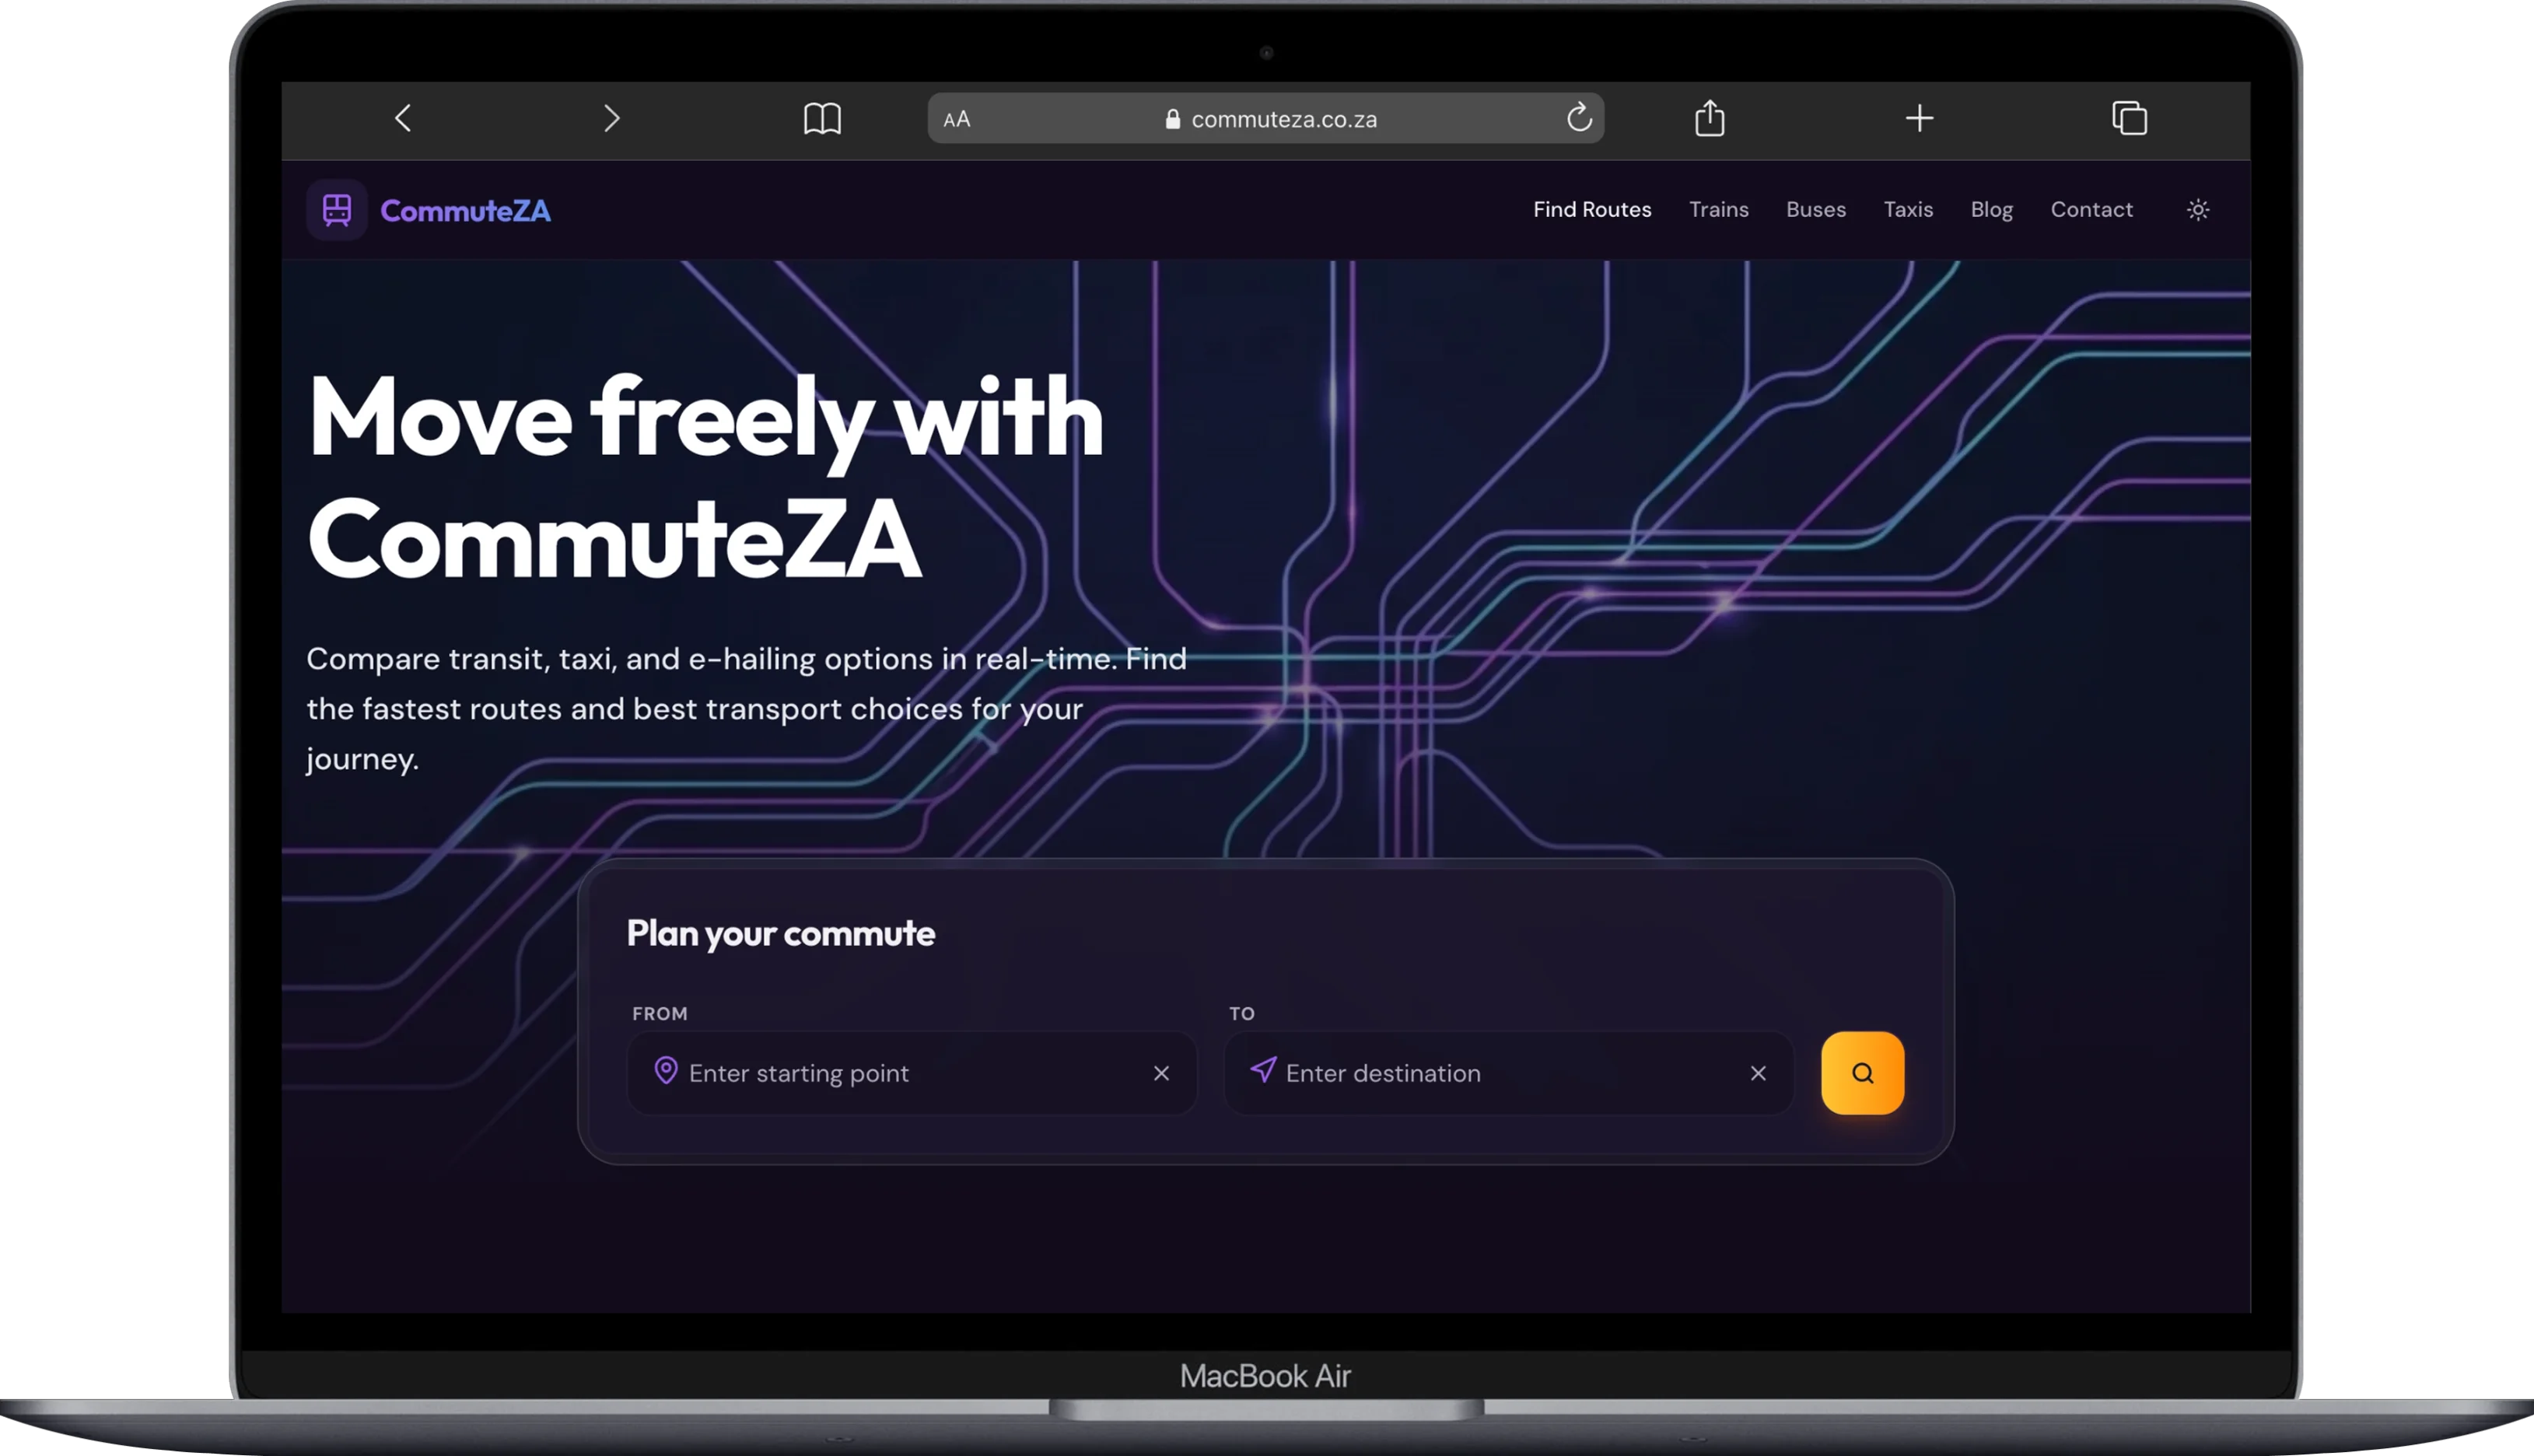Add a new tab with the plus icon
Viewport: 2534px width, 1456px height.
coord(1919,118)
